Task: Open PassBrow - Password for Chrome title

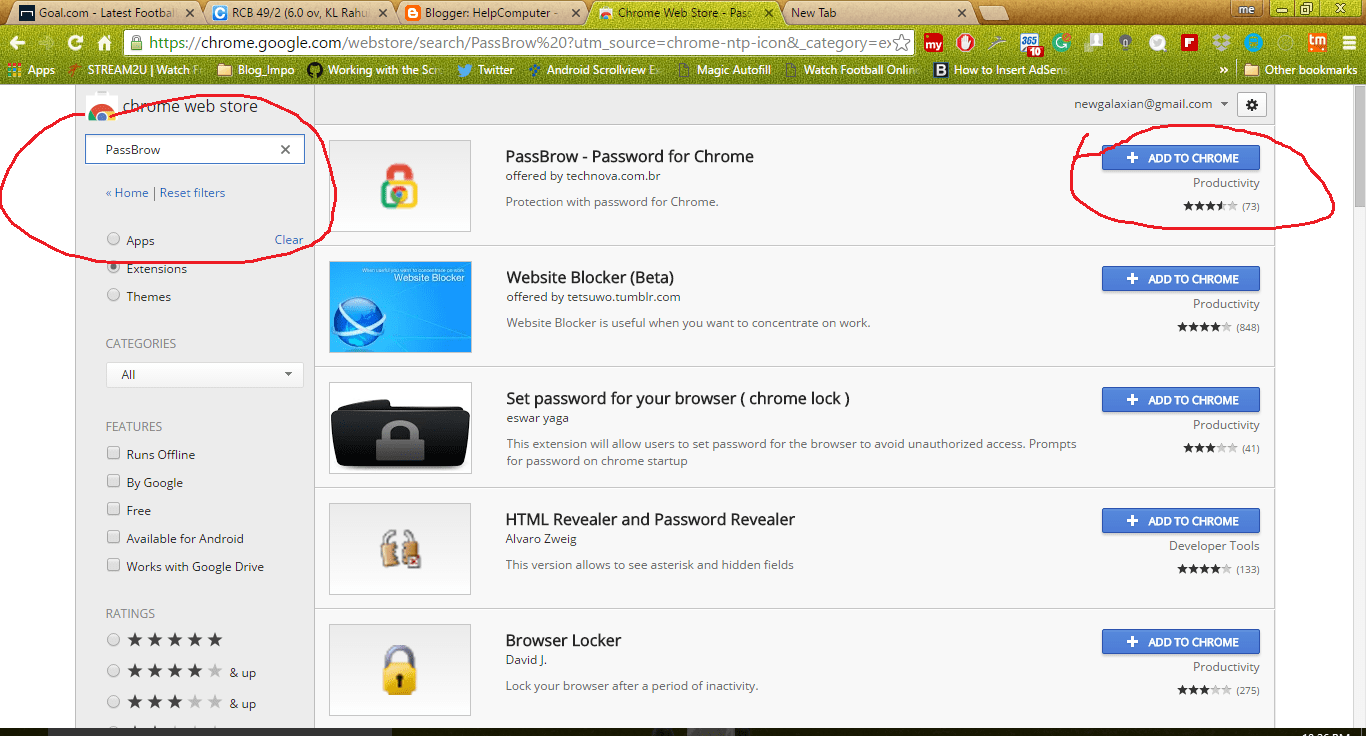Action: pyautogui.click(x=630, y=156)
